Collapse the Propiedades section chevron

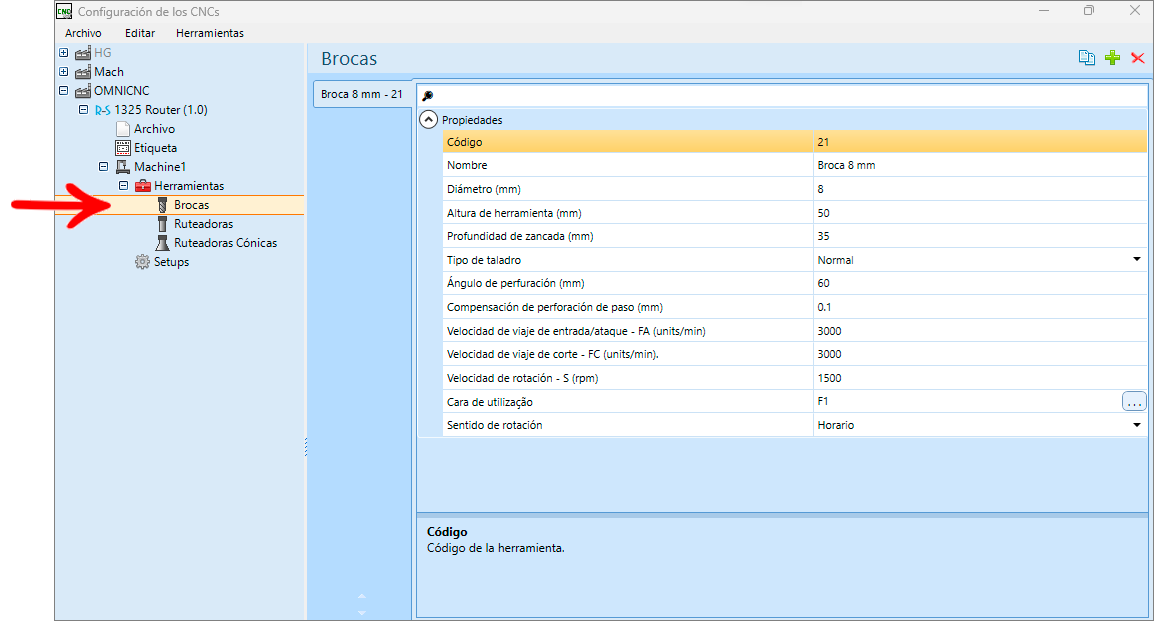coord(428,119)
